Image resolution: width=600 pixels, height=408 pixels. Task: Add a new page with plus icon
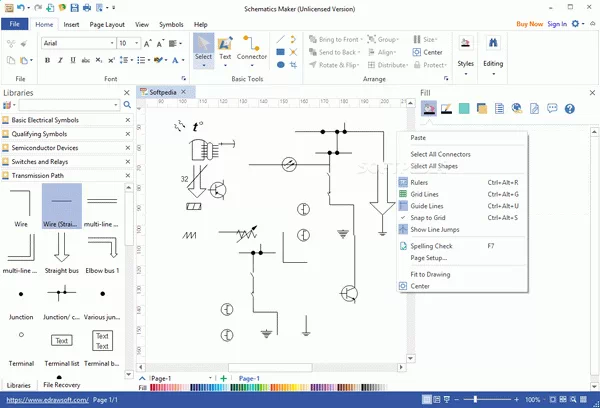(x=223, y=378)
